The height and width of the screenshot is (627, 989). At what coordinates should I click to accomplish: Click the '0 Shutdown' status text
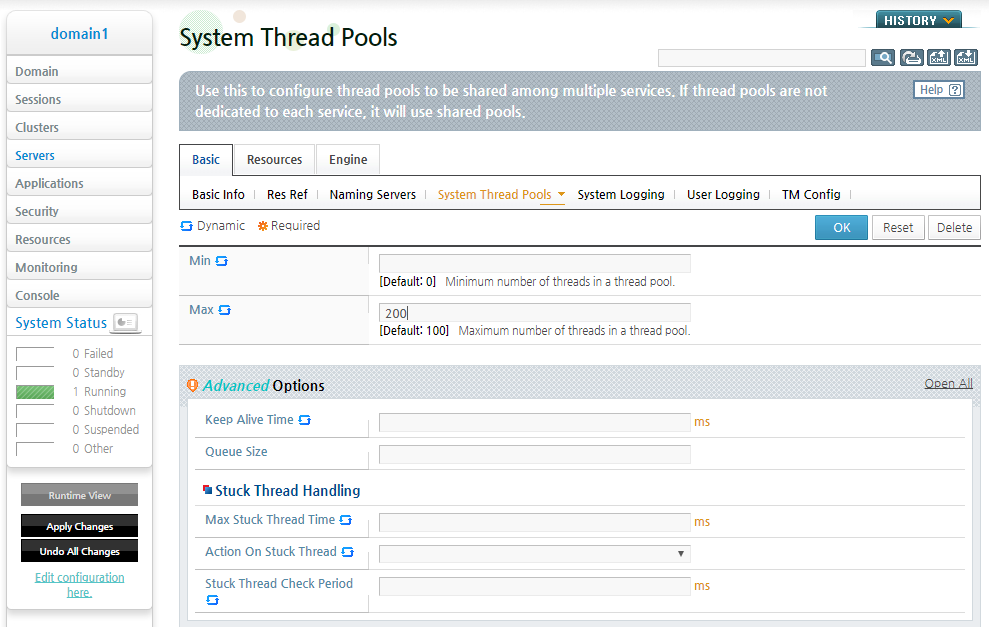104,411
